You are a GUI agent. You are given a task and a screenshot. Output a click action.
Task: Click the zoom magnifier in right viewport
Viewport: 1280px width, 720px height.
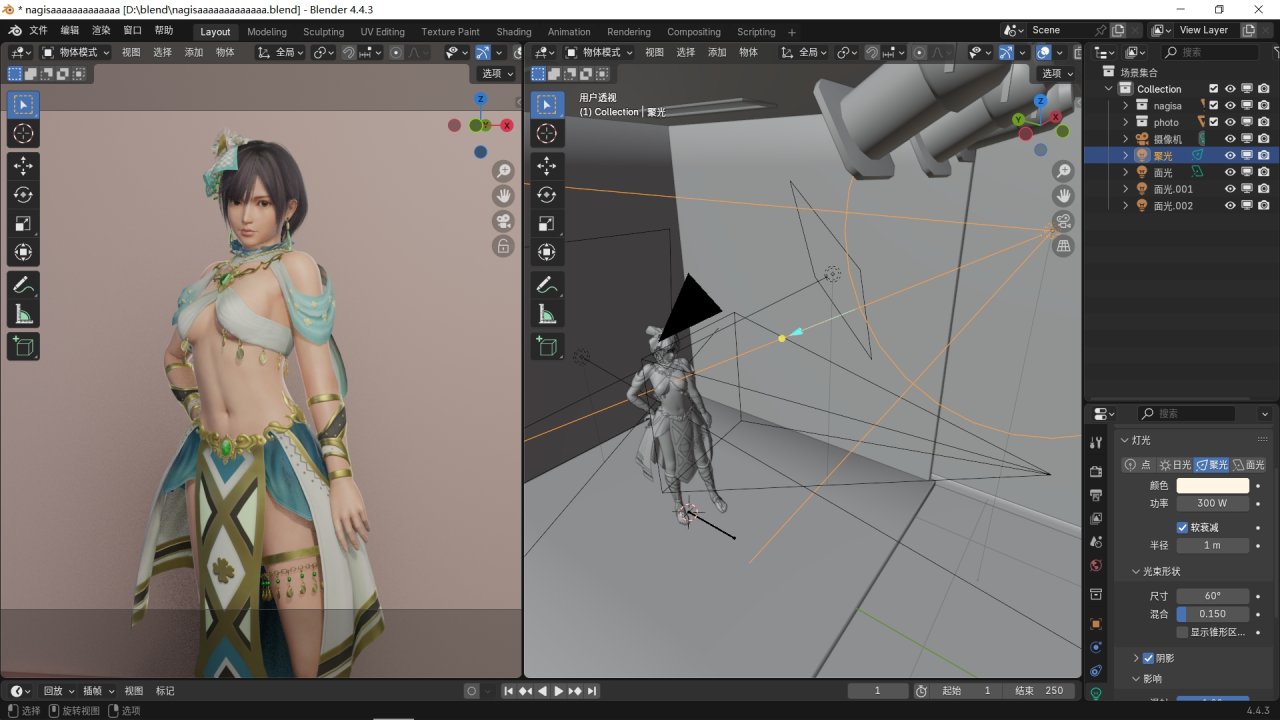tap(1063, 171)
